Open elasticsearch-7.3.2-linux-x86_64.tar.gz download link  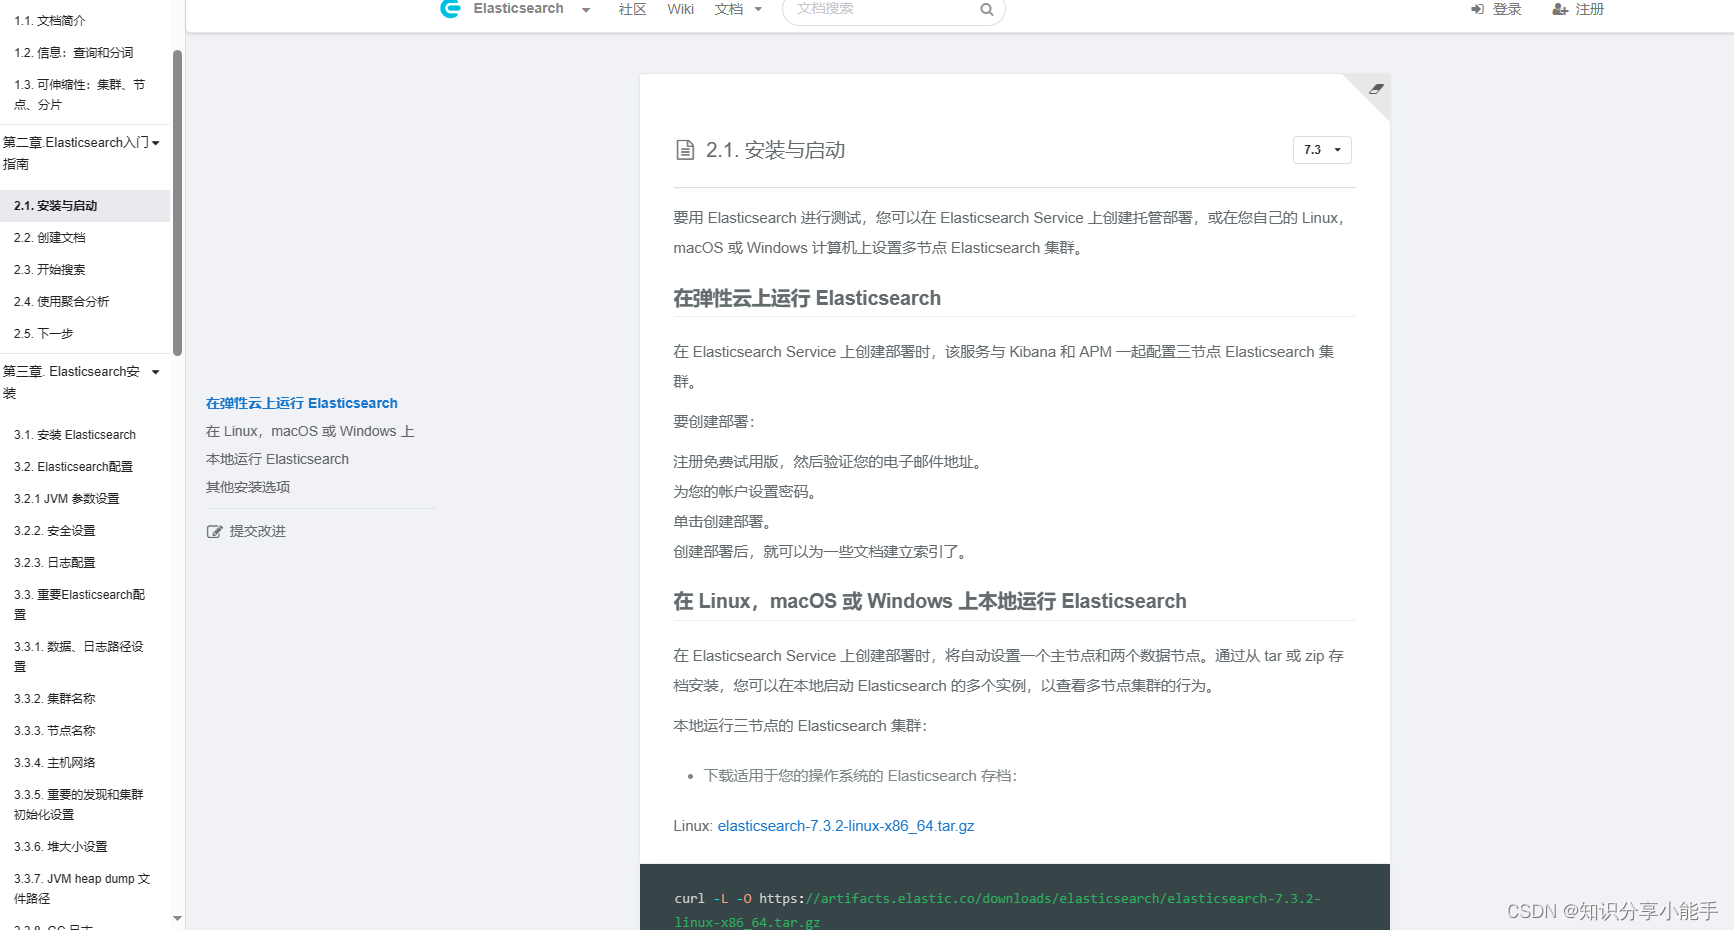[846, 826]
